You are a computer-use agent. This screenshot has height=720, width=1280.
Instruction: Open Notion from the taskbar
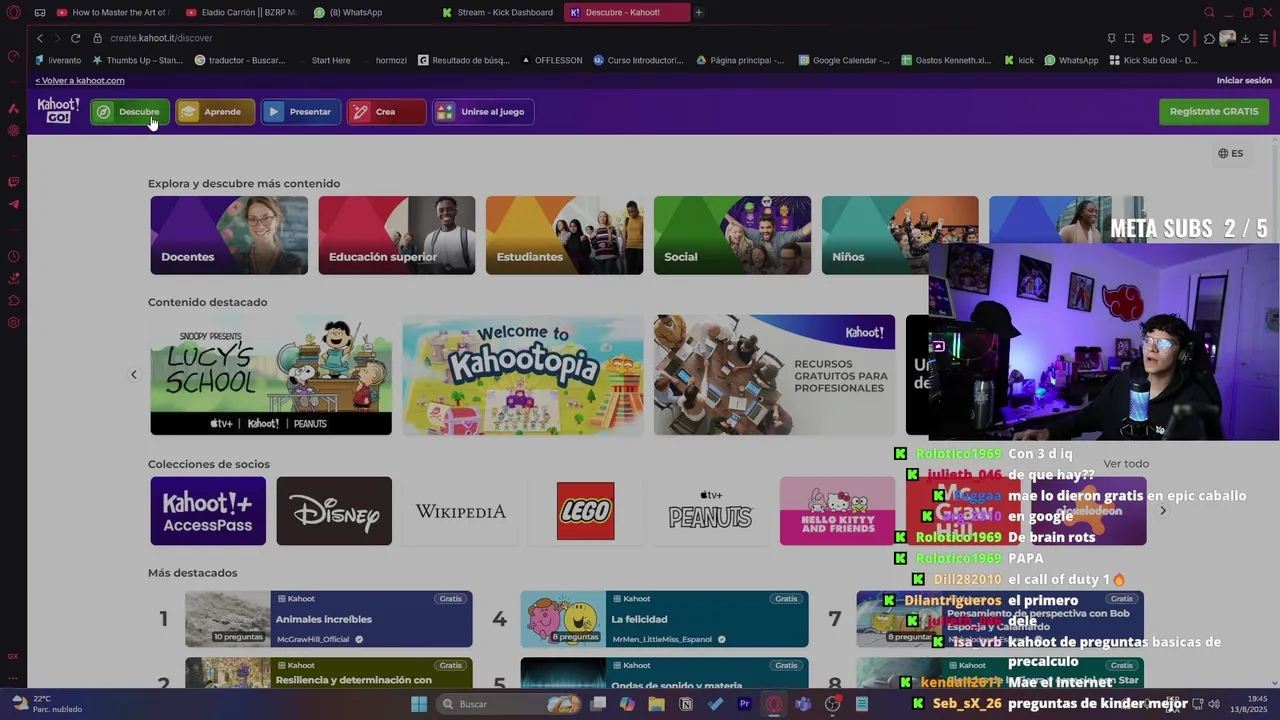[685, 704]
